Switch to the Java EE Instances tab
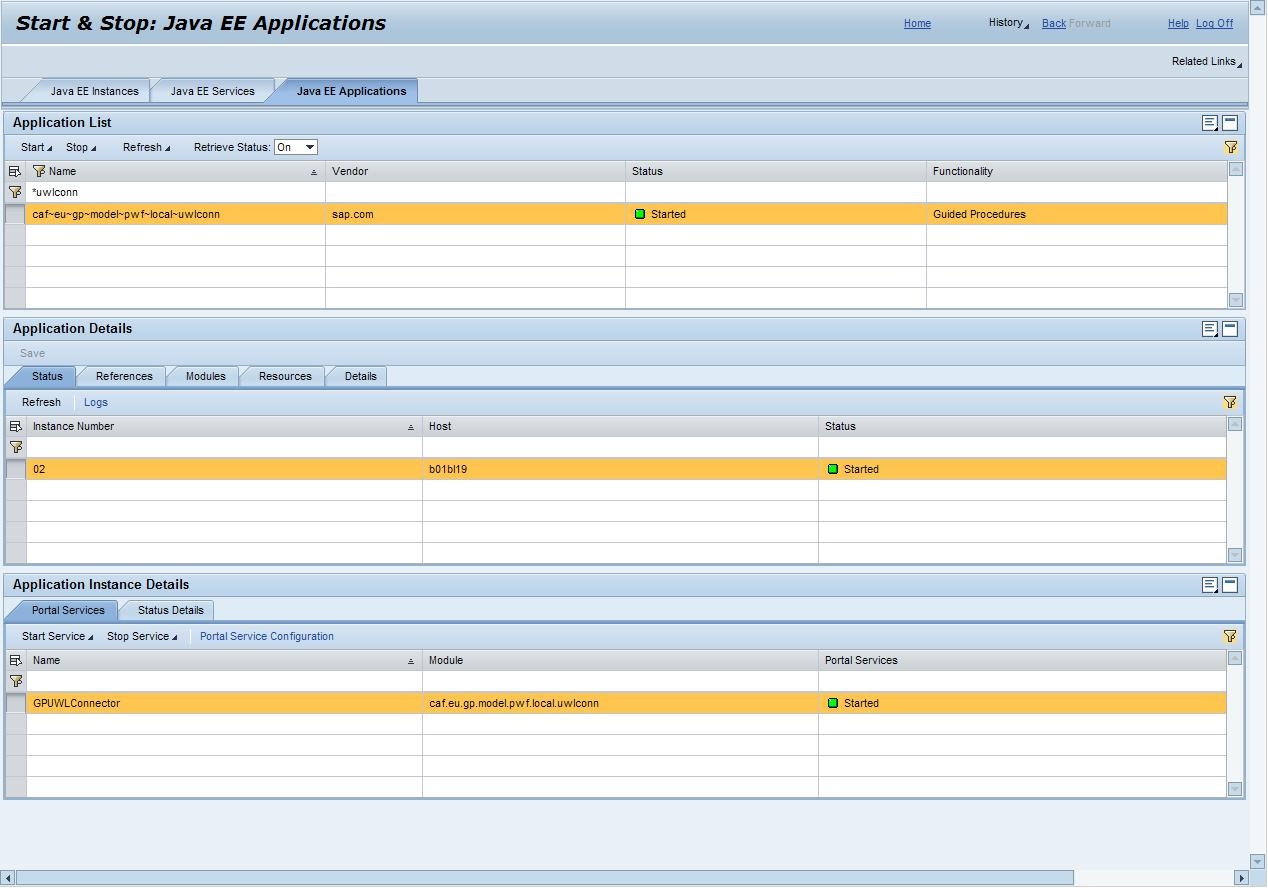This screenshot has width=1268, height=888. (x=94, y=91)
